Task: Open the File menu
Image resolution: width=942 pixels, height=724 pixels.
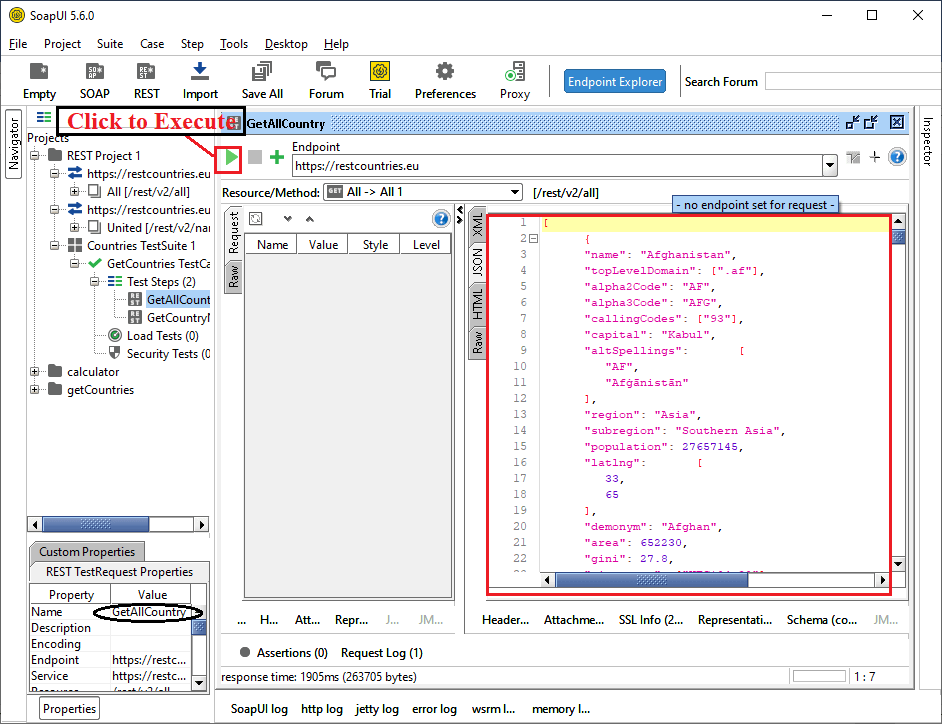Action: pyautogui.click(x=18, y=44)
